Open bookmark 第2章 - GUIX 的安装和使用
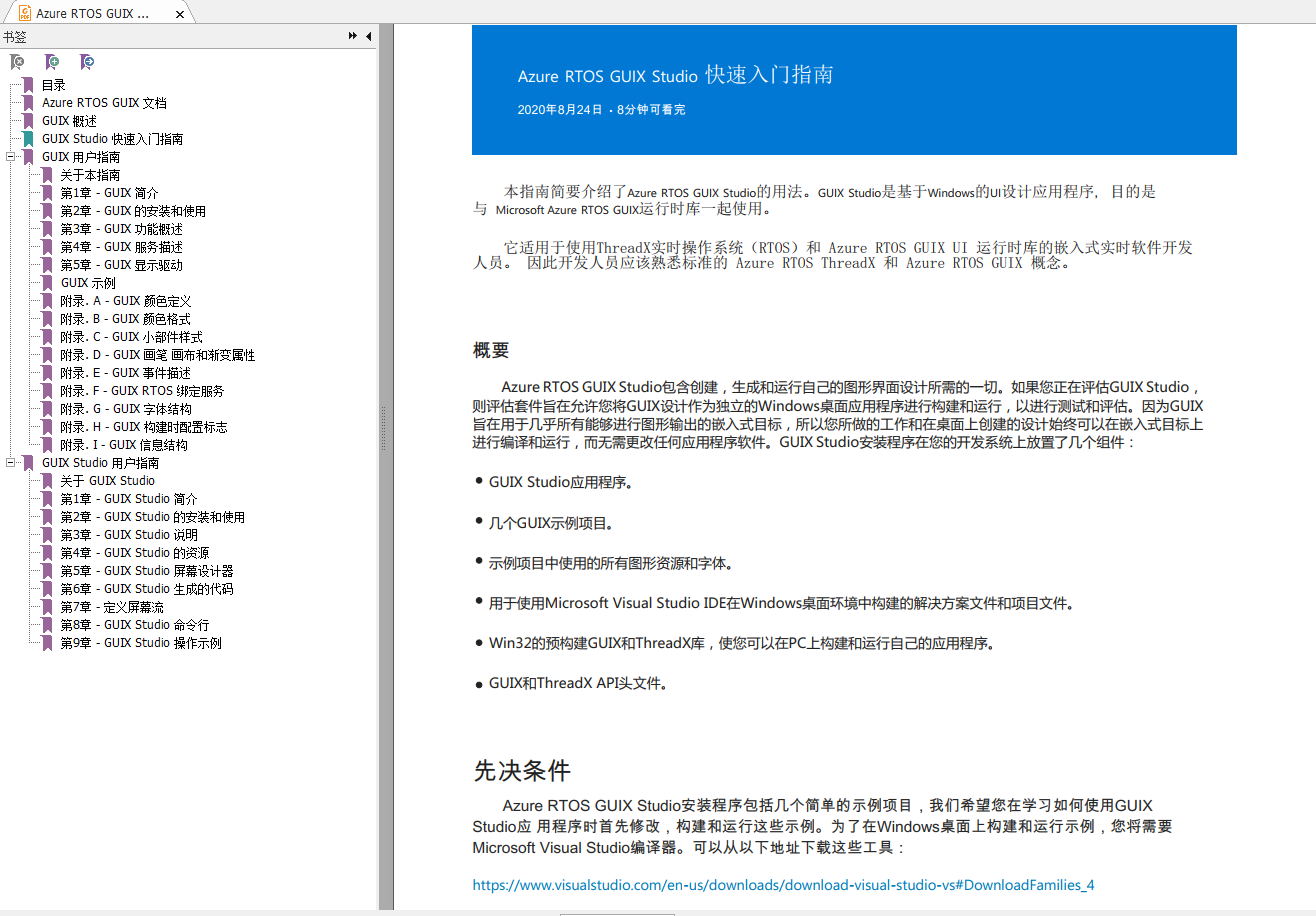The image size is (1316, 916). coord(133,211)
